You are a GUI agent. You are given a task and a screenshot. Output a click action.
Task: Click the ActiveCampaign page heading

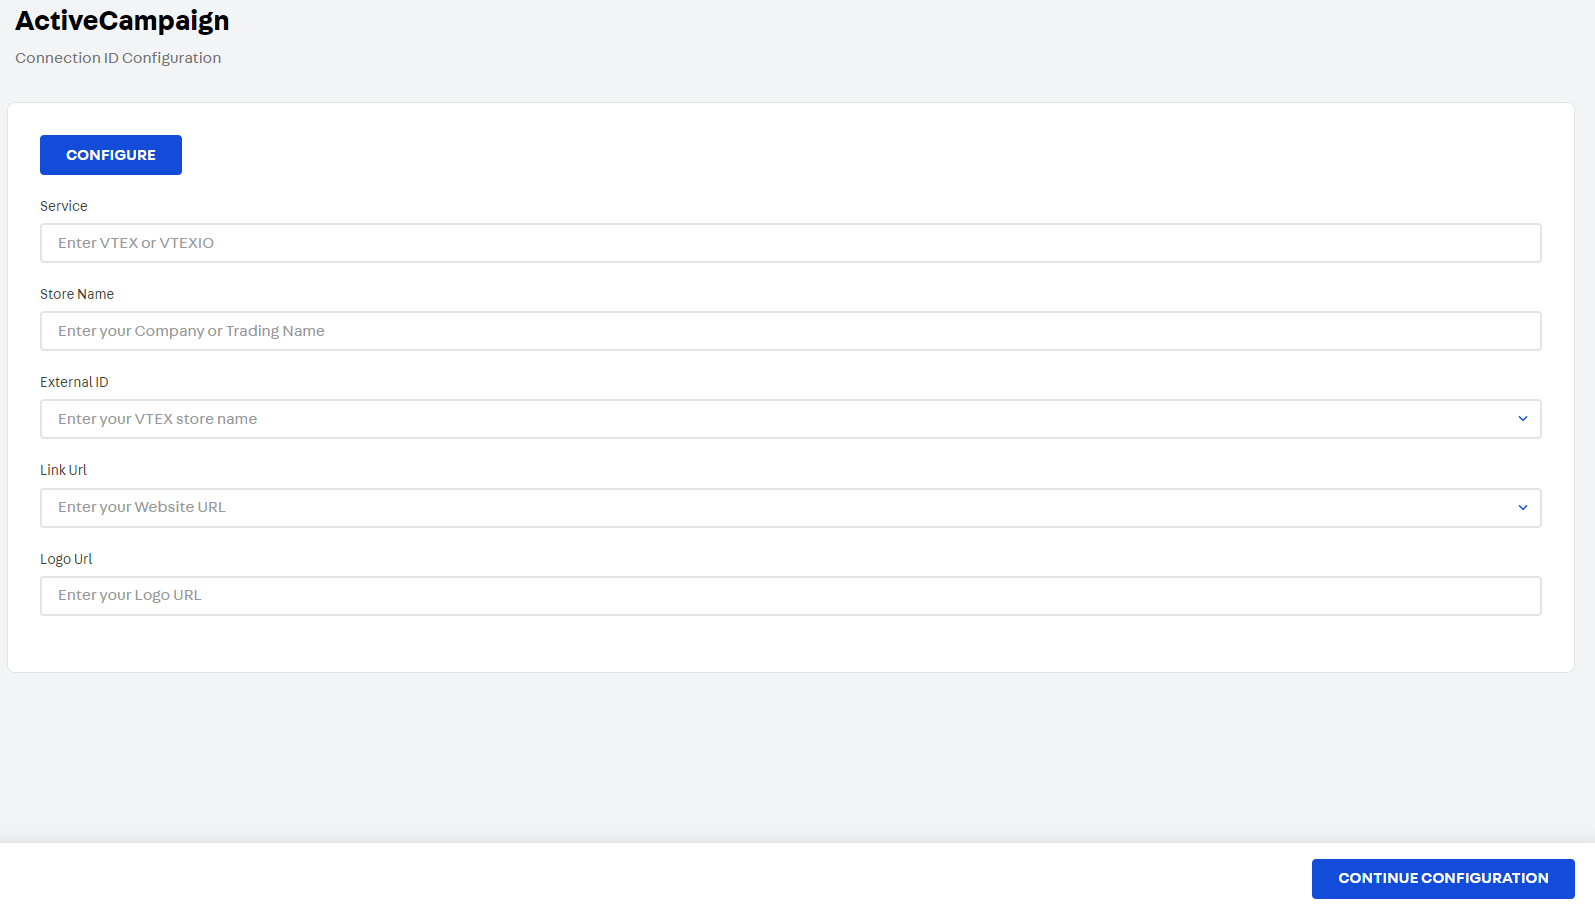coord(122,21)
